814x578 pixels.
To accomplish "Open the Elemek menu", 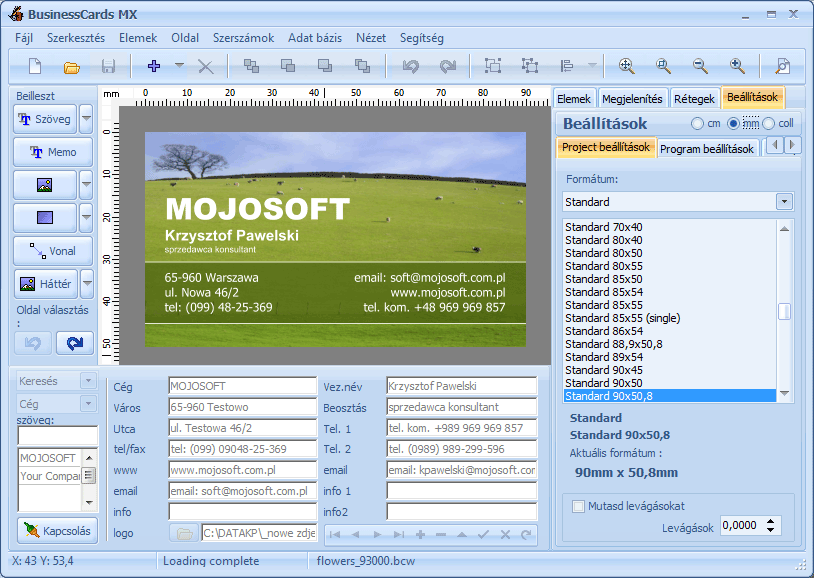I will tap(138, 38).
